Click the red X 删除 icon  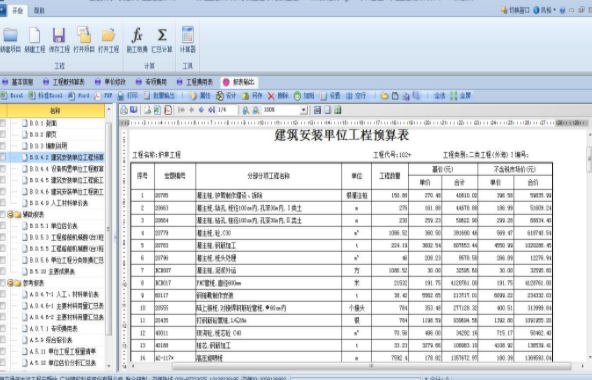pyautogui.click(x=271, y=96)
